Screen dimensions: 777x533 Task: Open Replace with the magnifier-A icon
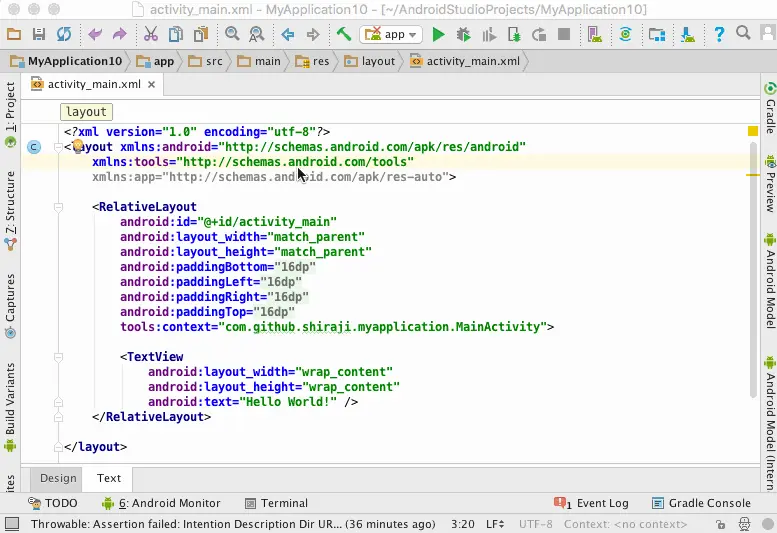click(256, 34)
